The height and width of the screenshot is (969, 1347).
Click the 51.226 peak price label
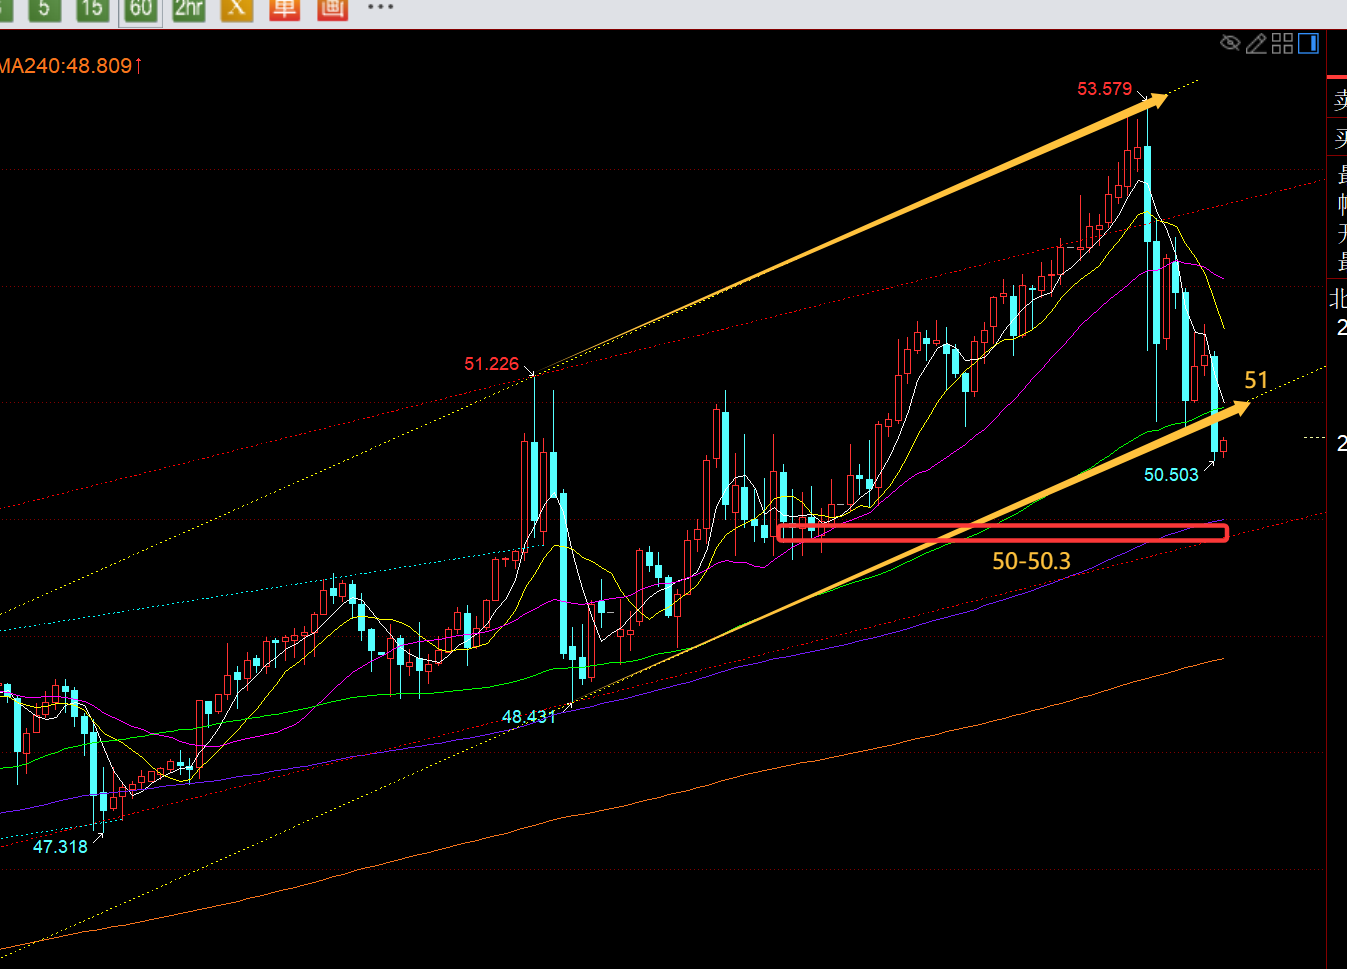pos(491,364)
